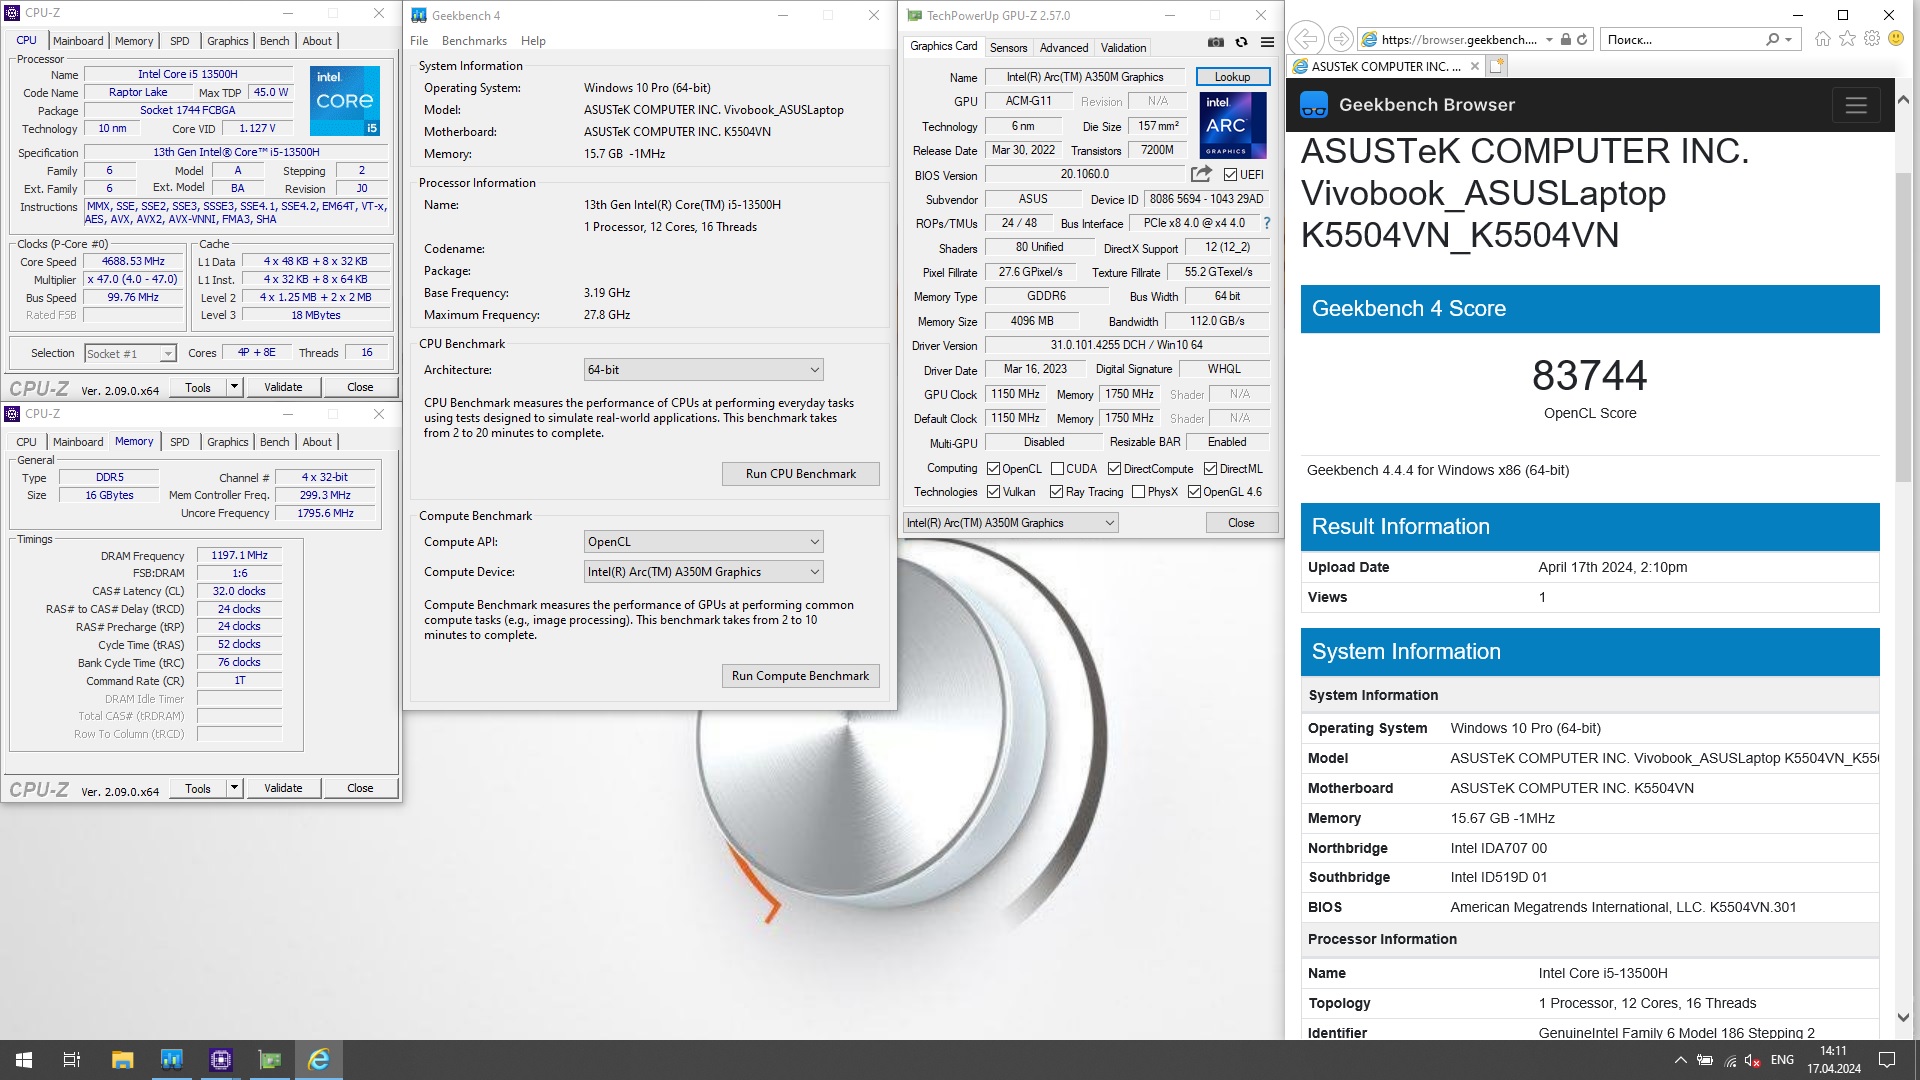This screenshot has height=1080, width=1920.
Task: Open the favorites star icon
Action: (1847, 39)
